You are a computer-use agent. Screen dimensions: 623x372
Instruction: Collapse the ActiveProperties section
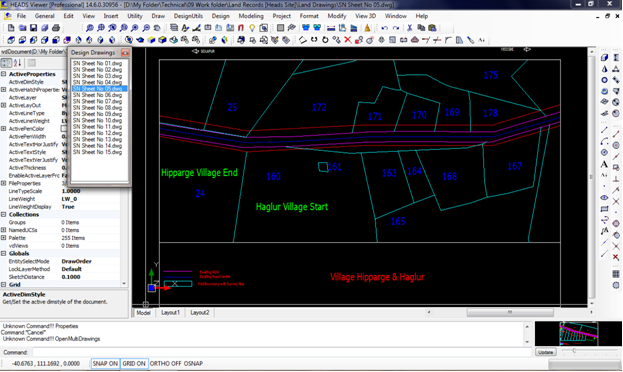(4, 74)
